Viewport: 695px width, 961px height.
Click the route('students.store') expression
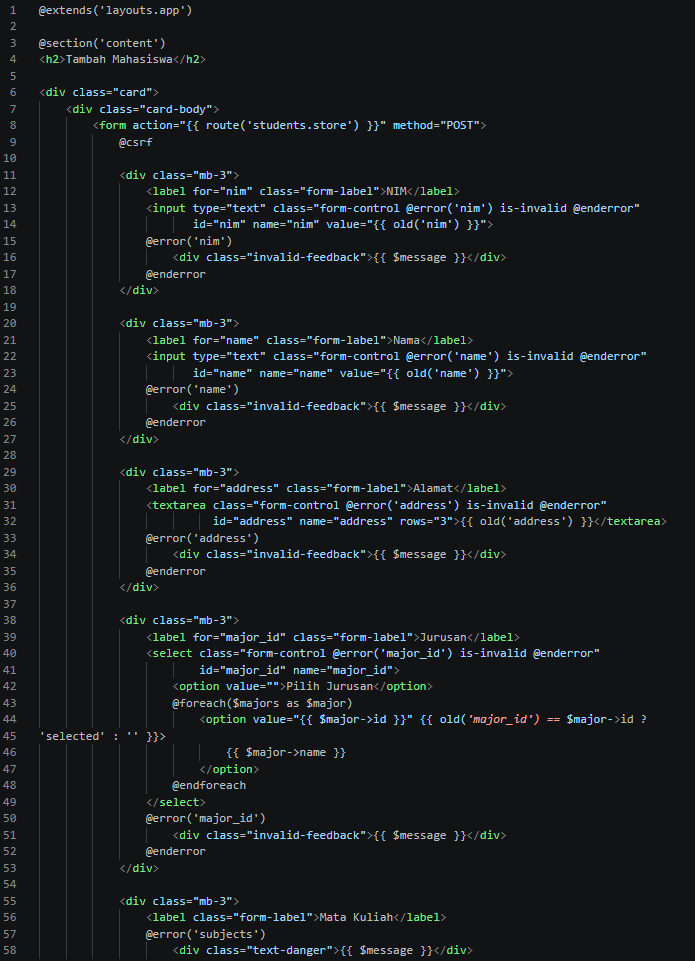(283, 125)
